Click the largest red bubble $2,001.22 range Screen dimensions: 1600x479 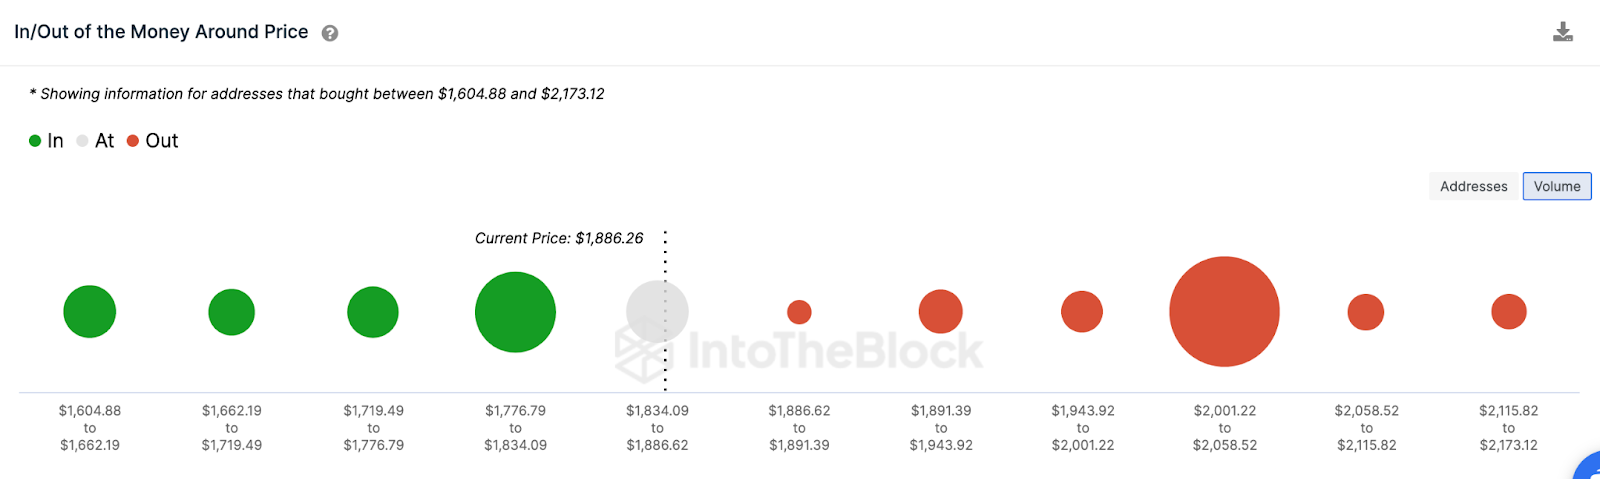[1224, 312]
